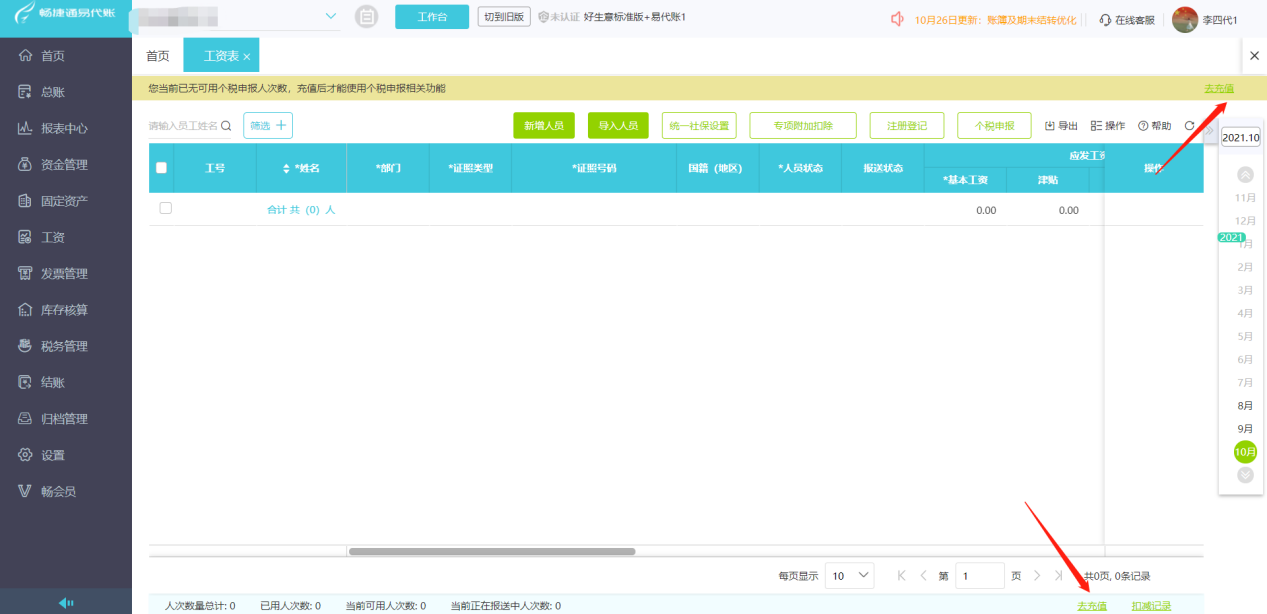The width and height of the screenshot is (1267, 614).
Task: Click 个税申报 button
Action: [994, 125]
